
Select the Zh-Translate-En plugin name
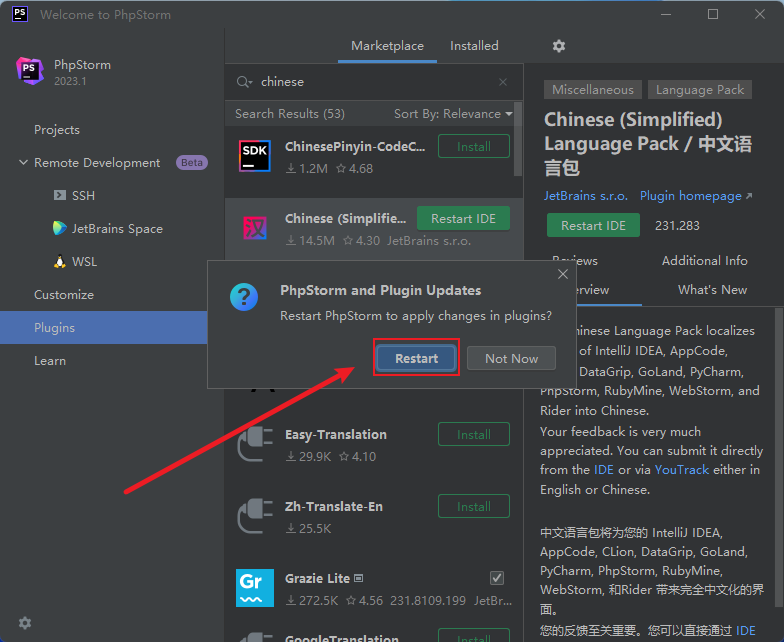(334, 506)
